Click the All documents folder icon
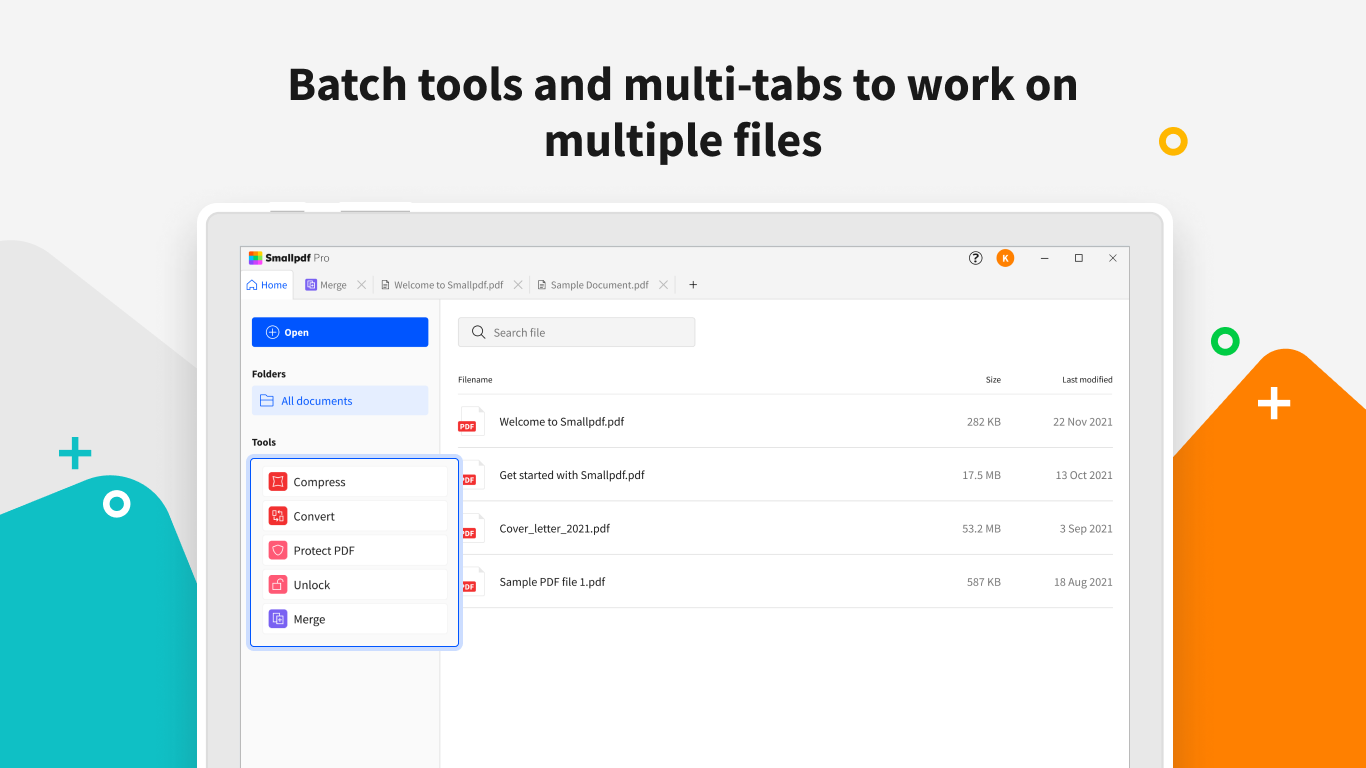This screenshot has width=1366, height=768. tap(267, 401)
